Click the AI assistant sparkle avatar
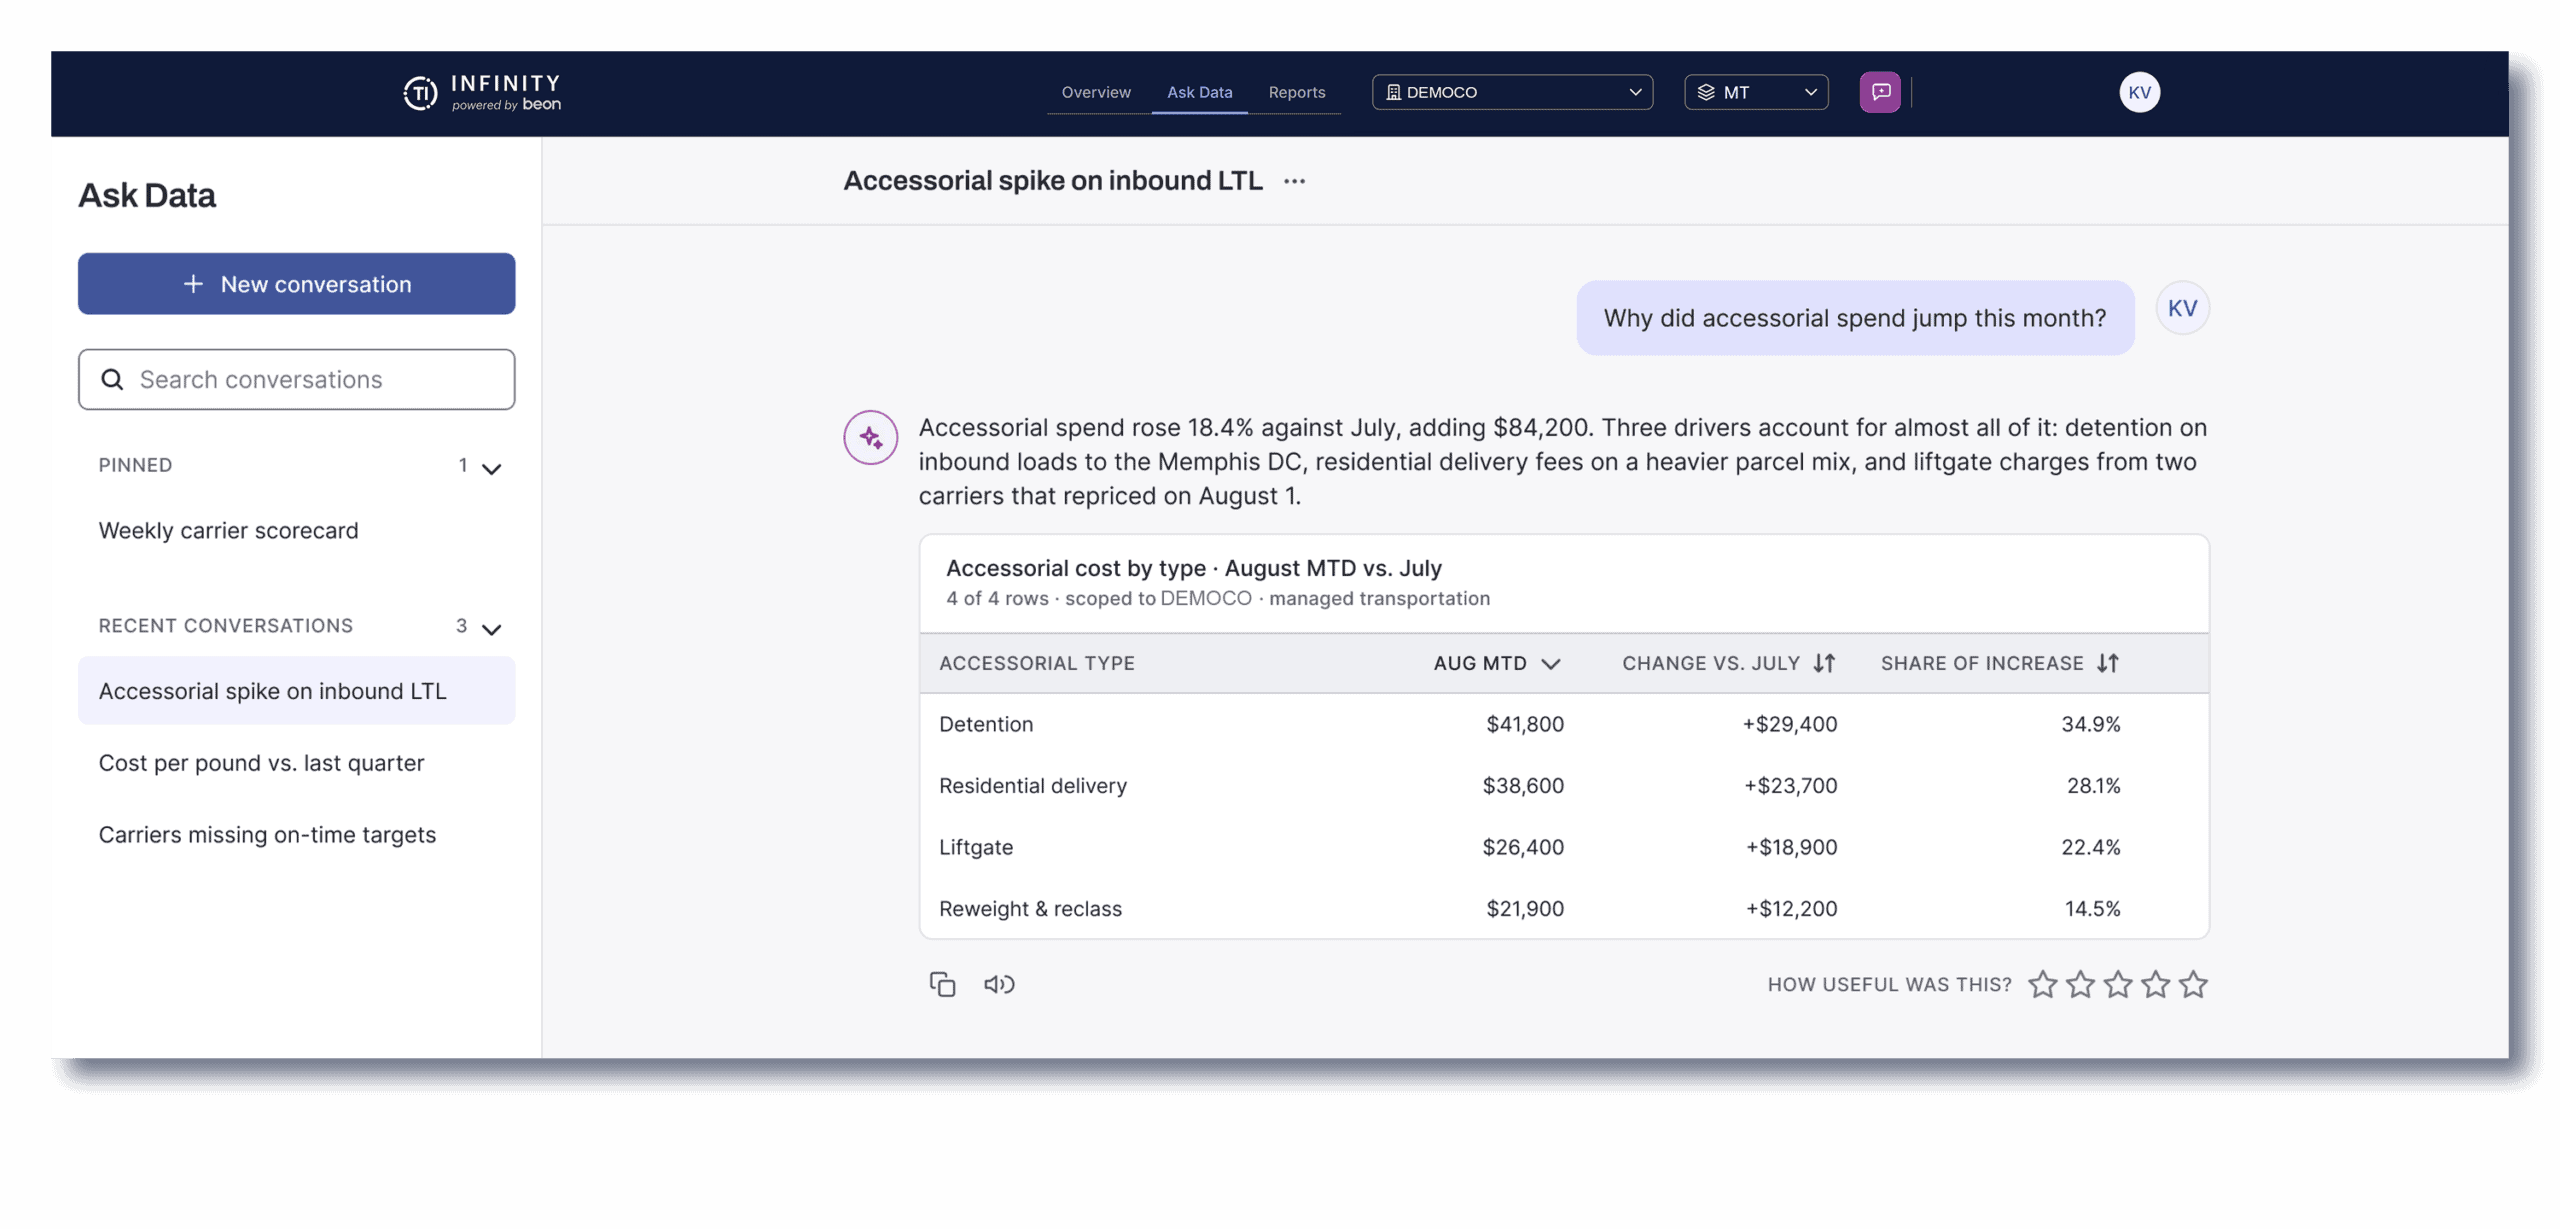The height and width of the screenshot is (1229, 2560). click(x=870, y=437)
